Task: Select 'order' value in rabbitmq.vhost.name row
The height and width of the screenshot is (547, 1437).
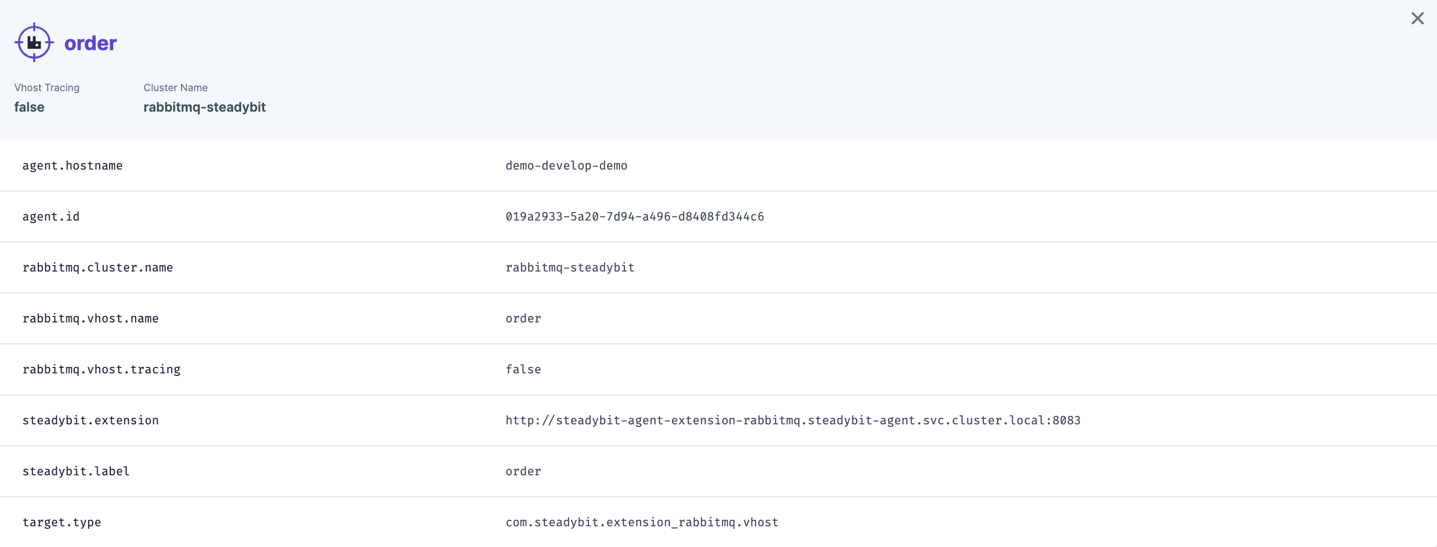Action: click(523, 319)
